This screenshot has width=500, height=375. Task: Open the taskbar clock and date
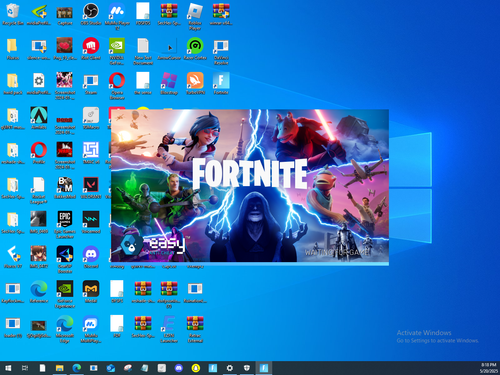click(x=489, y=368)
